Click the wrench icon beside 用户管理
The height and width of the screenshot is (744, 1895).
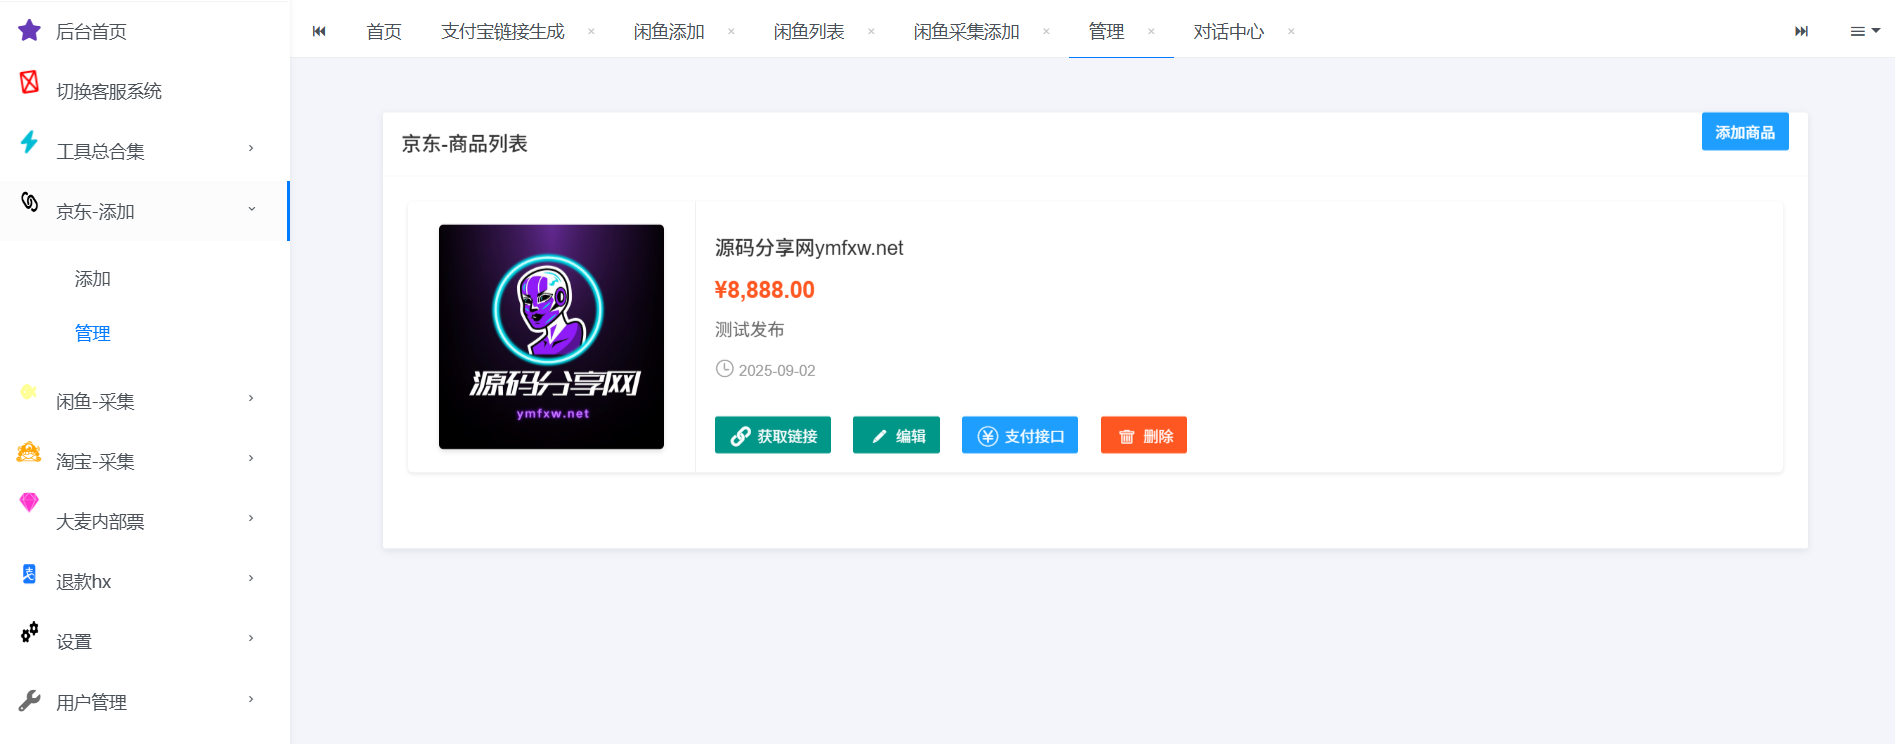coord(29,700)
